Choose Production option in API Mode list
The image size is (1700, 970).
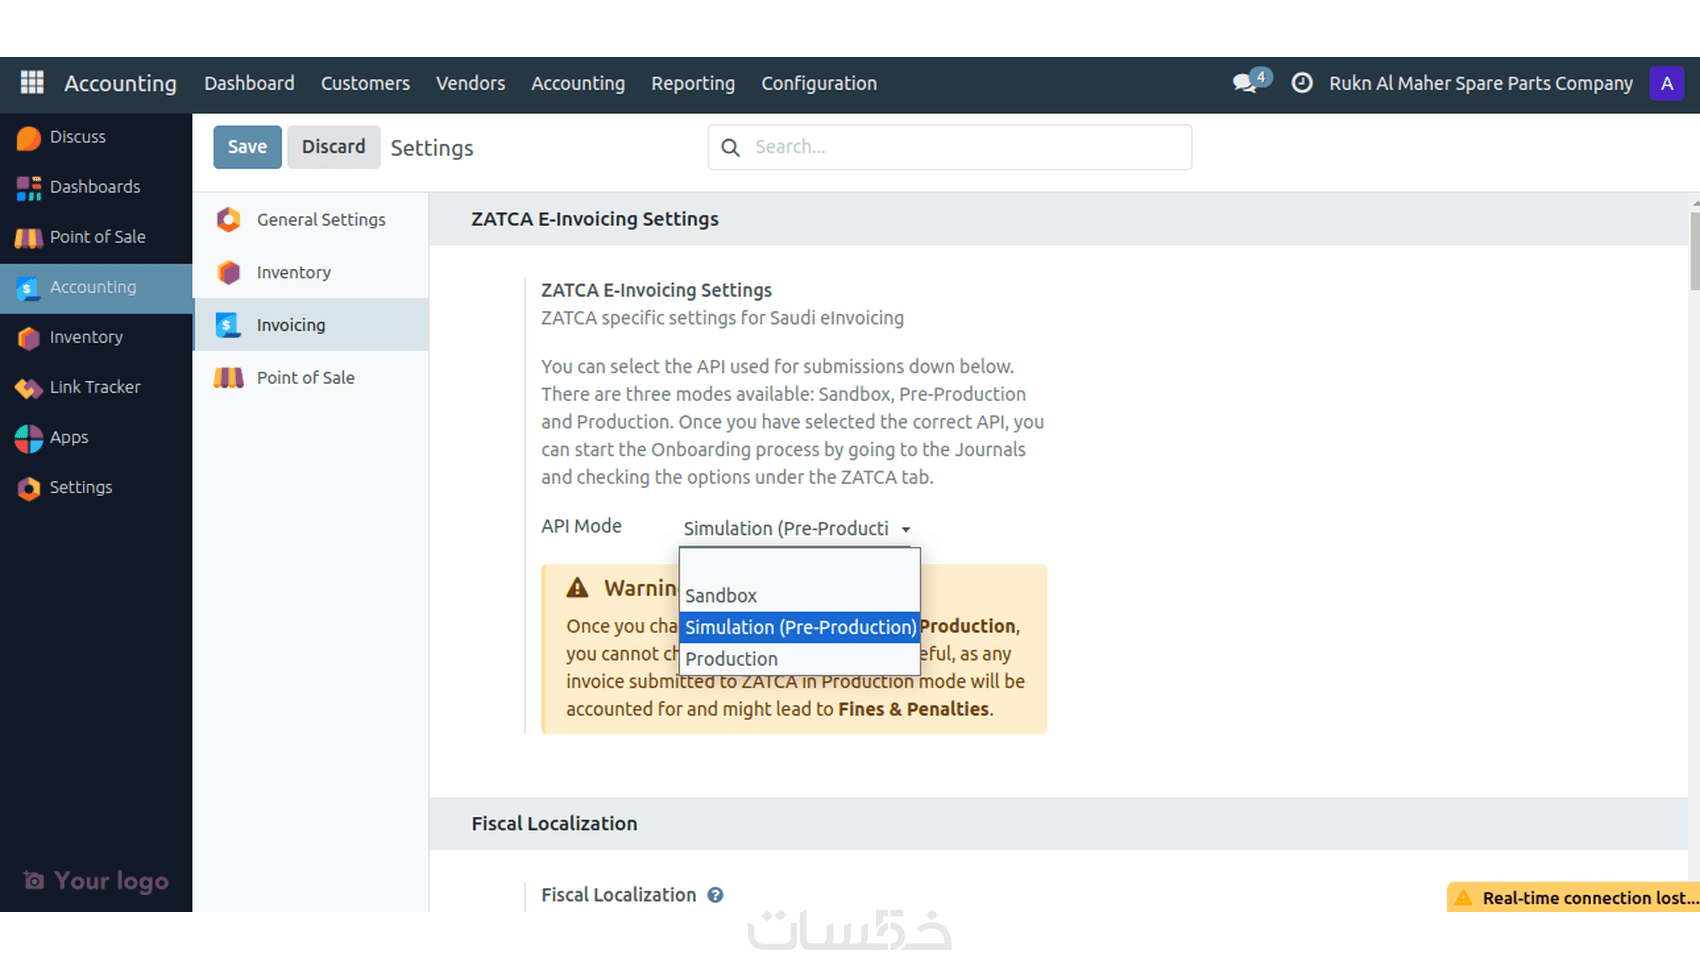pos(731,659)
